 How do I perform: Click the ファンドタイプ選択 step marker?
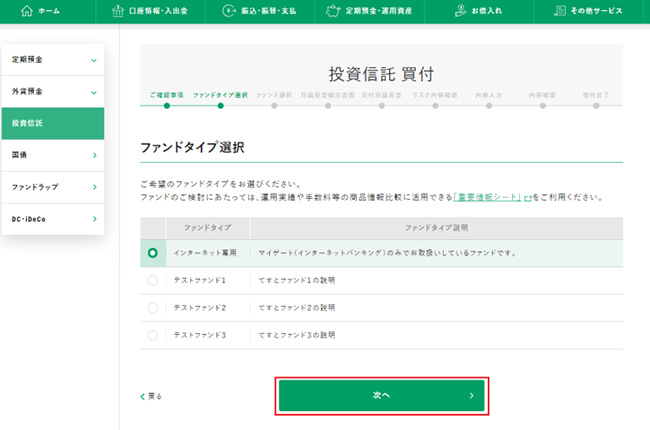point(221,106)
